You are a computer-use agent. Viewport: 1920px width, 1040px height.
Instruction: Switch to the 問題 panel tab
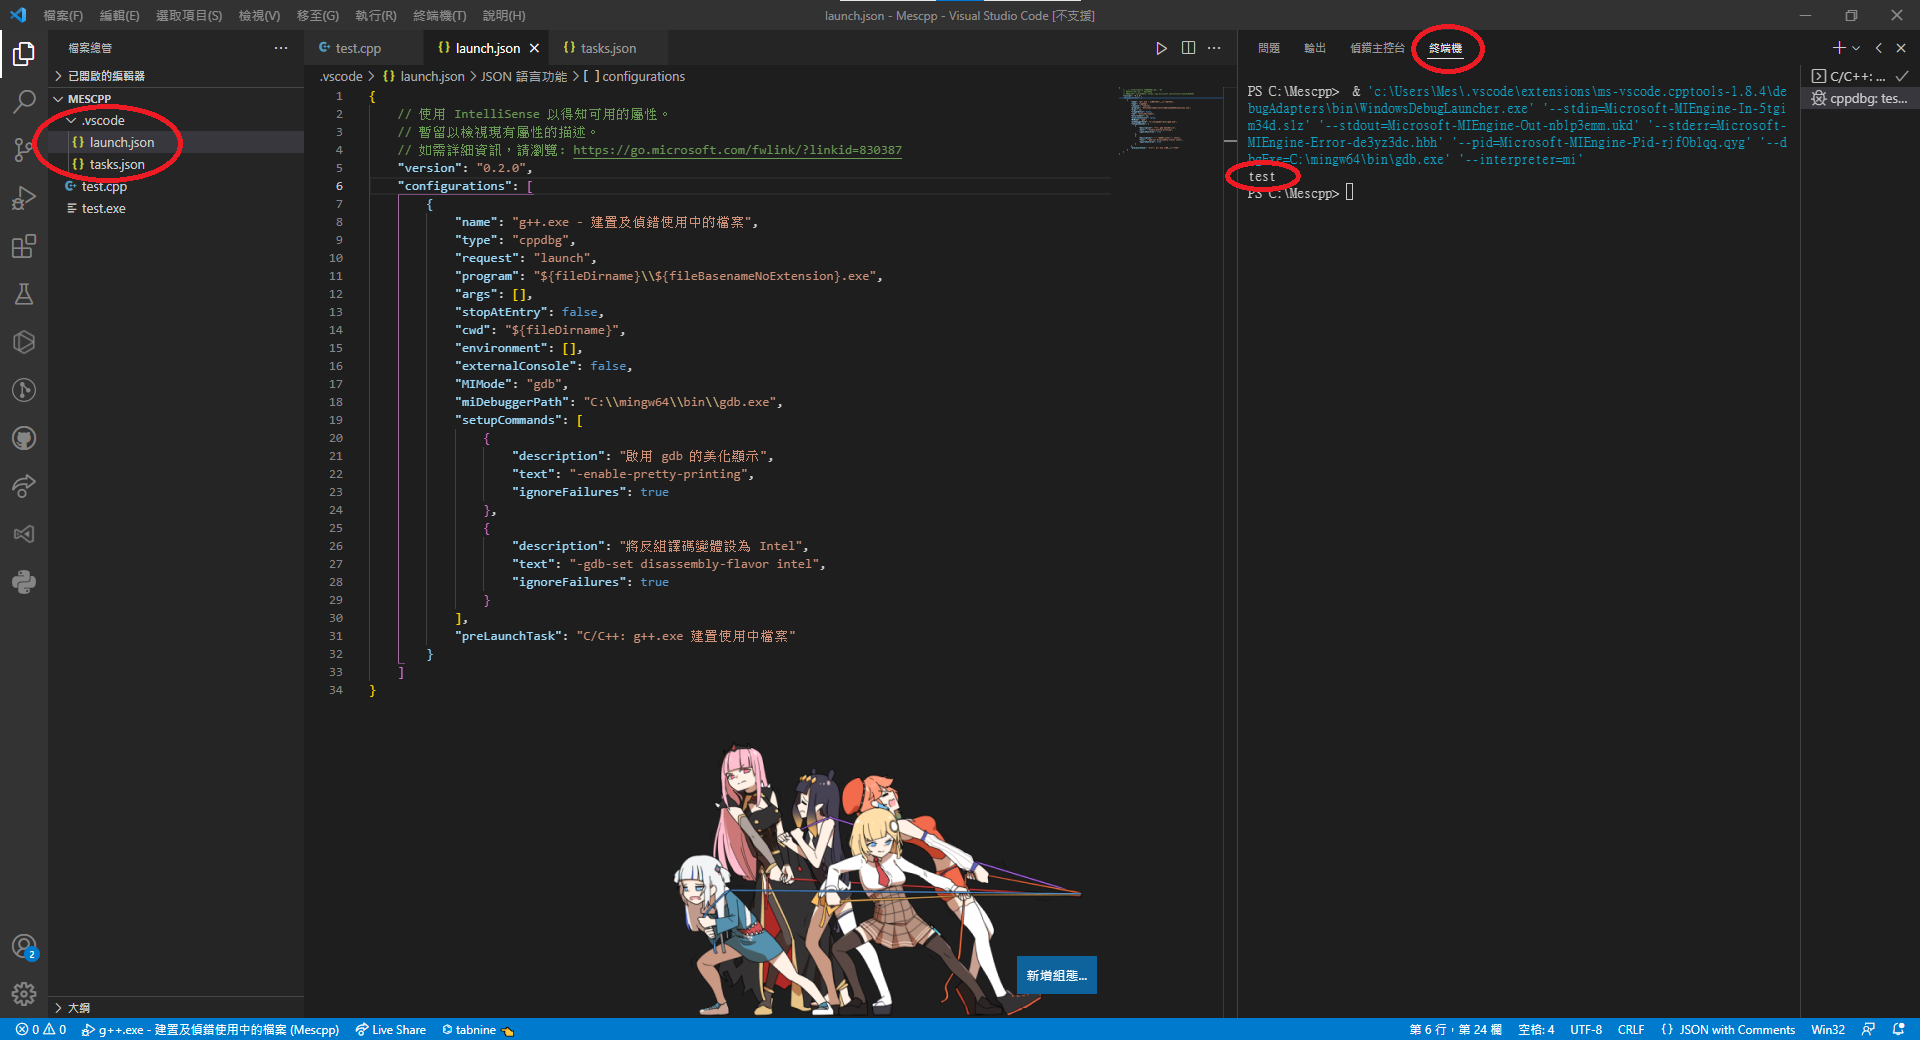[1269, 48]
